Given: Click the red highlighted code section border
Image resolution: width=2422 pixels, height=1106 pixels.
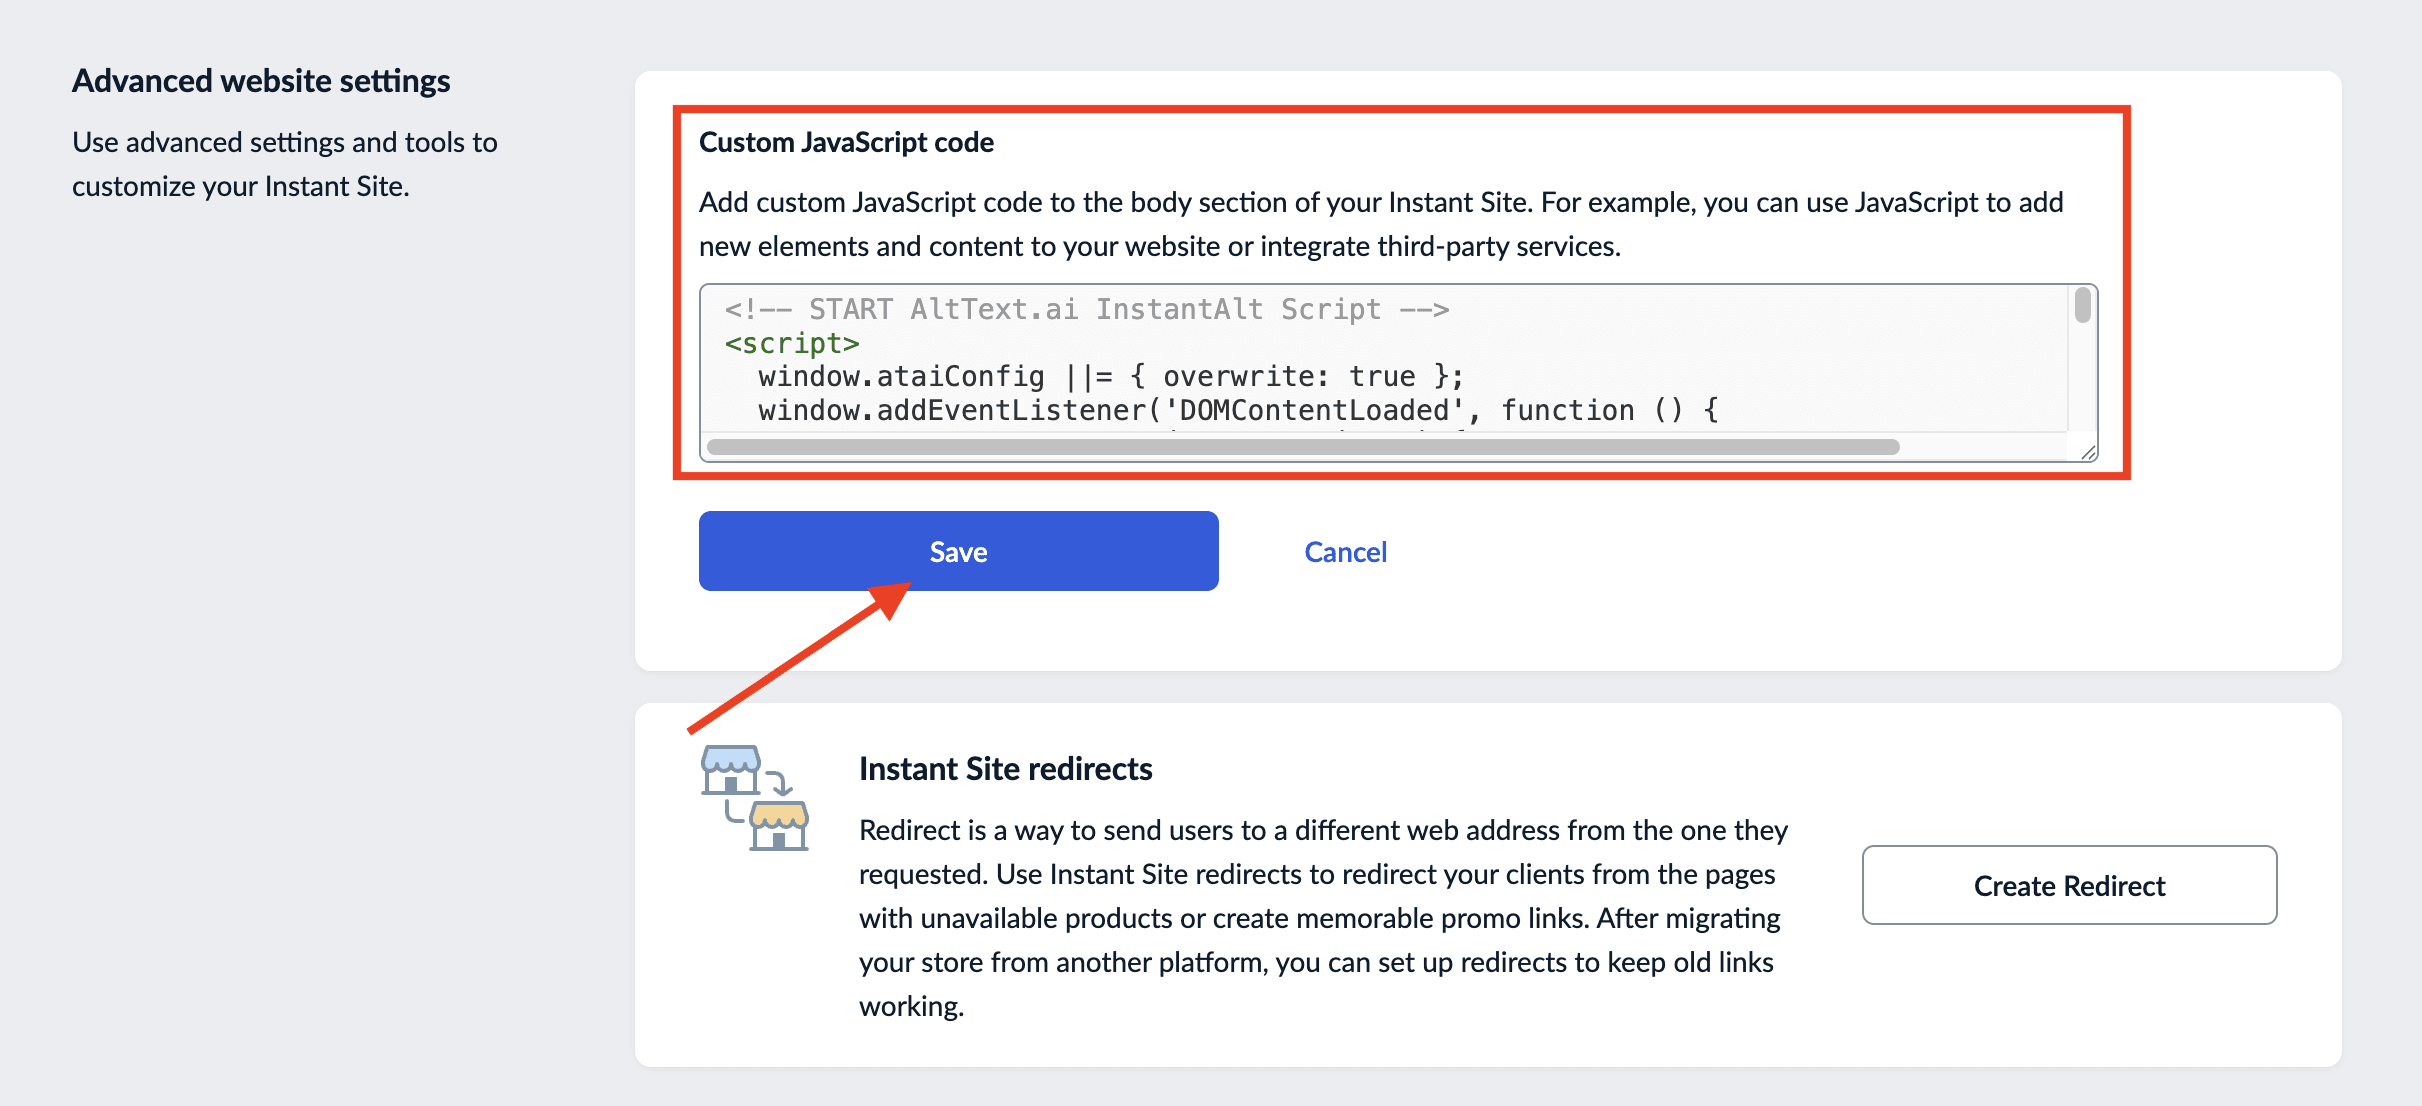Looking at the screenshot, I should click(1401, 106).
